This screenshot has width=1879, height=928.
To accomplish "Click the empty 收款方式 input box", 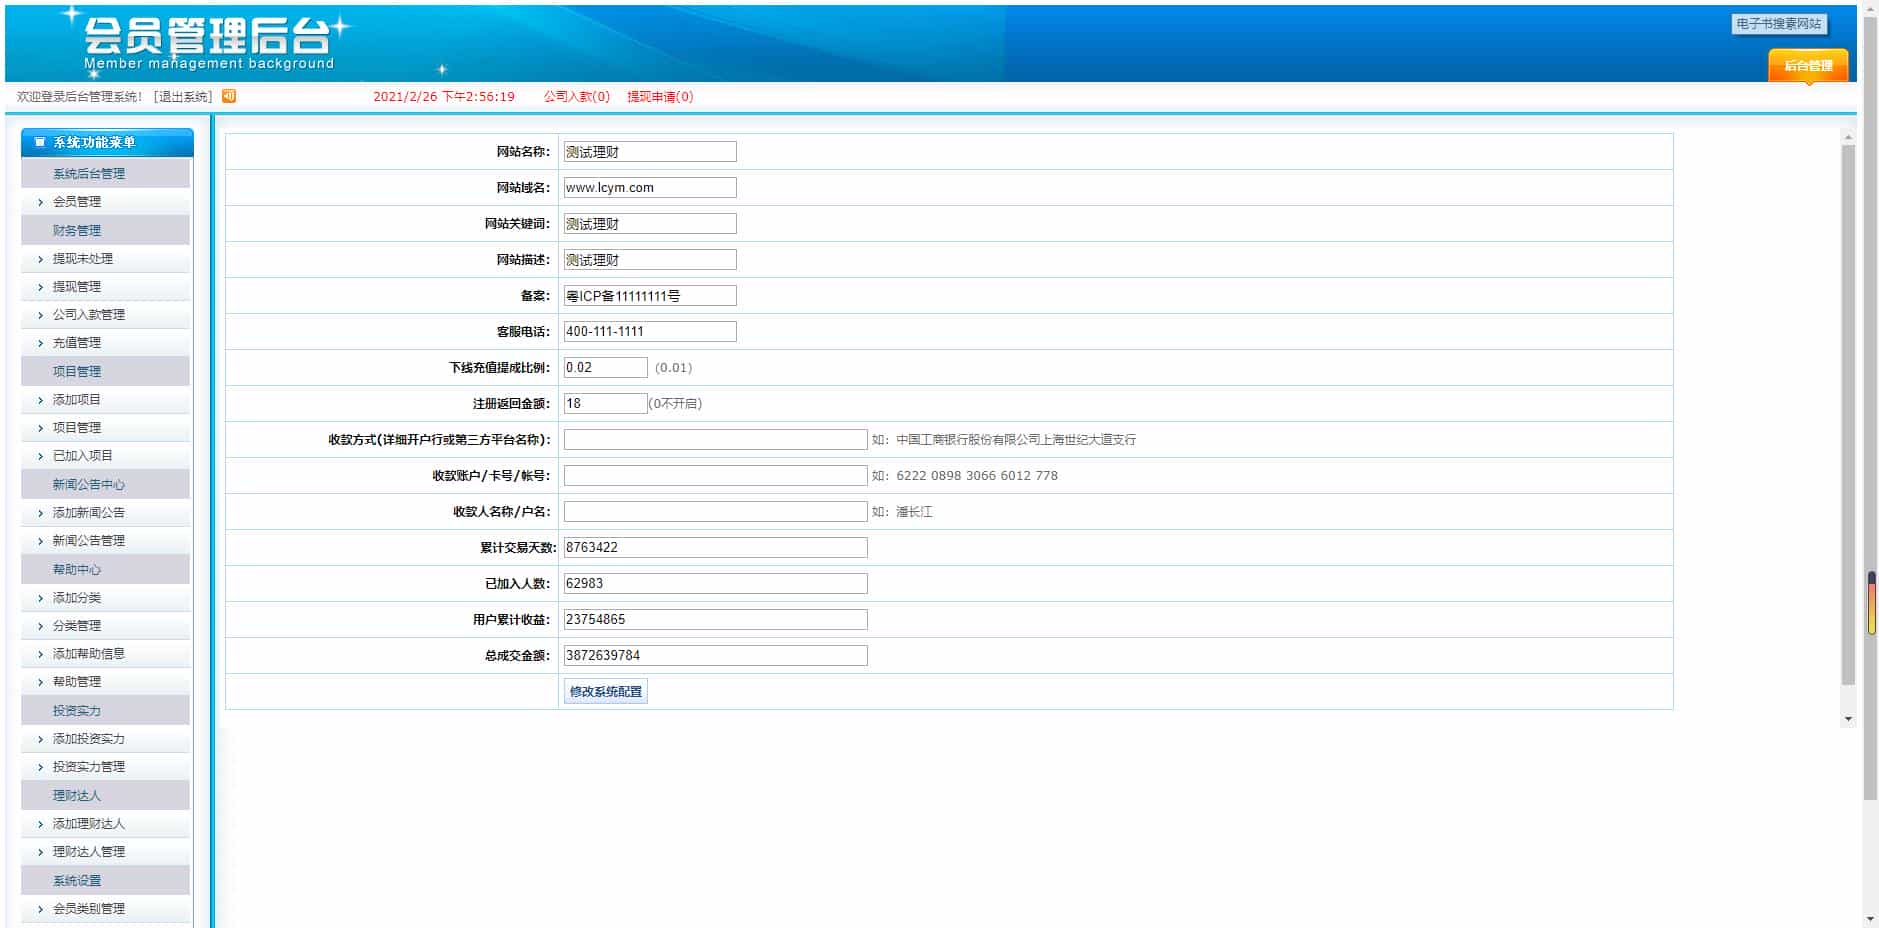I will [715, 439].
